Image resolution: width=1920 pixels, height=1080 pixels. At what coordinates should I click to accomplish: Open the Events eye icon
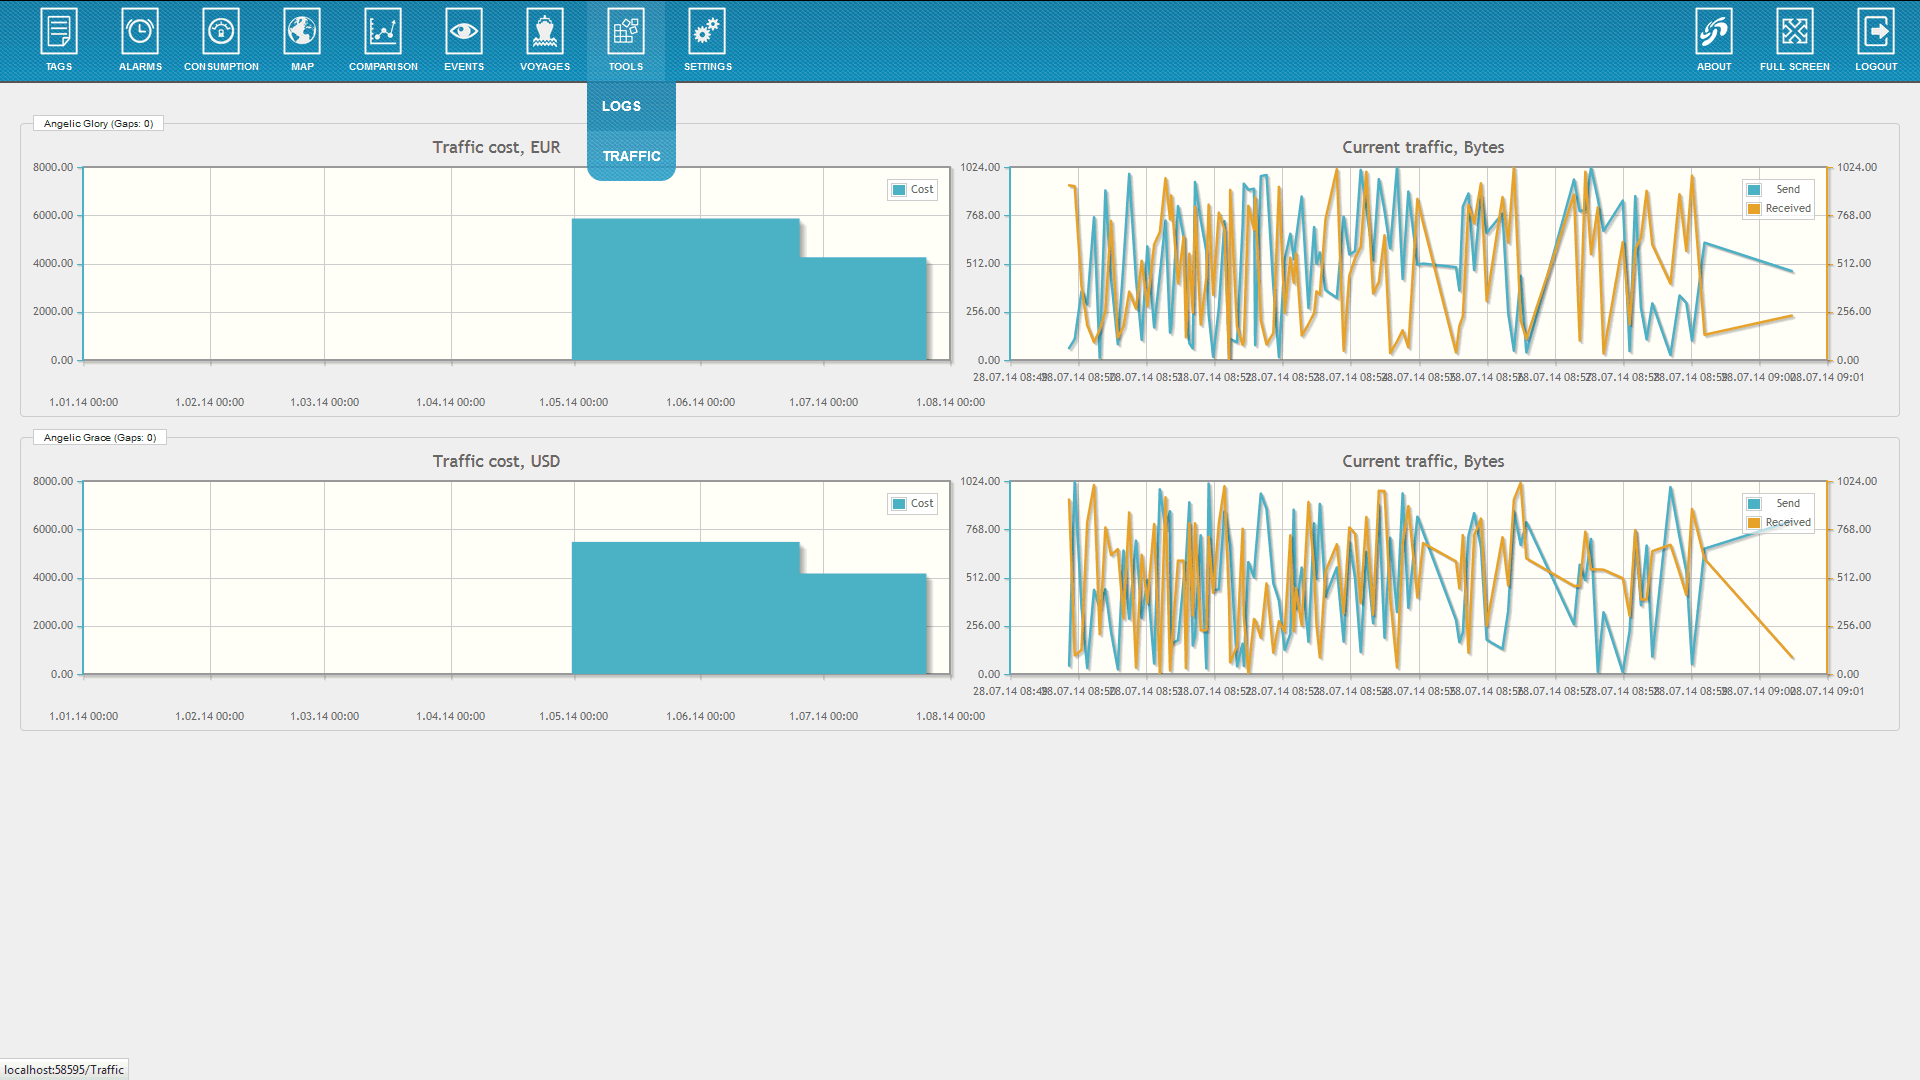point(464,32)
